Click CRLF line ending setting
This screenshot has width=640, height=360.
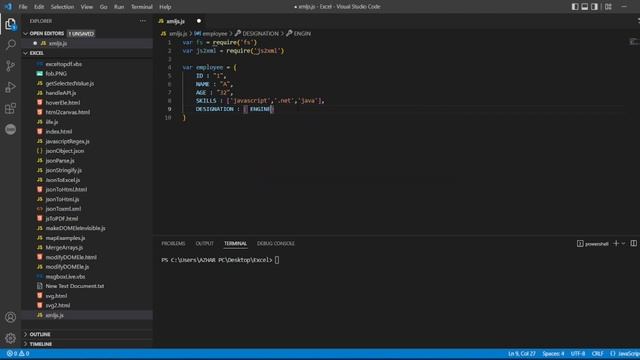(x=598, y=353)
